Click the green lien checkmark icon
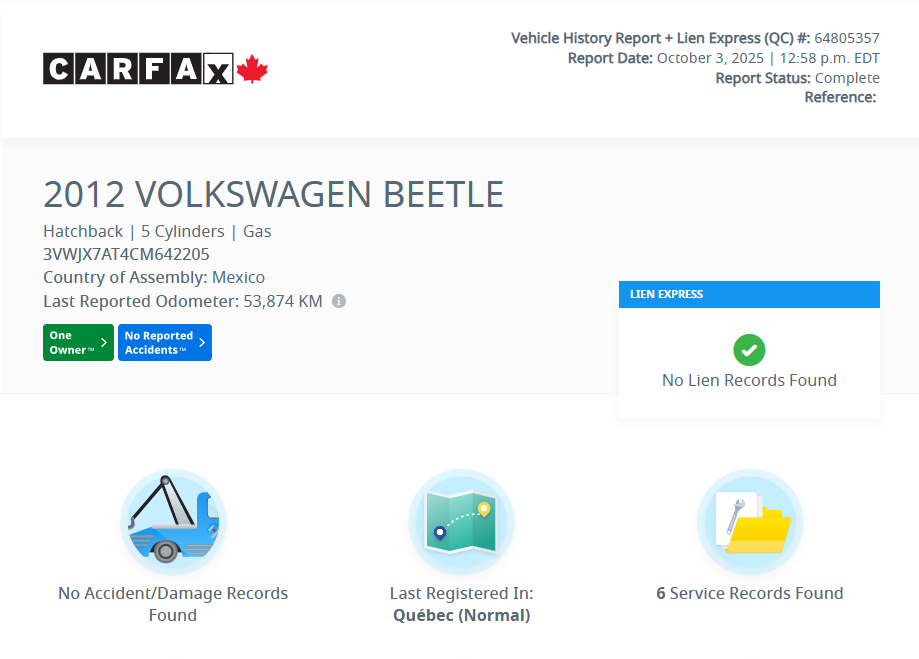This screenshot has width=919, height=659. [749, 350]
